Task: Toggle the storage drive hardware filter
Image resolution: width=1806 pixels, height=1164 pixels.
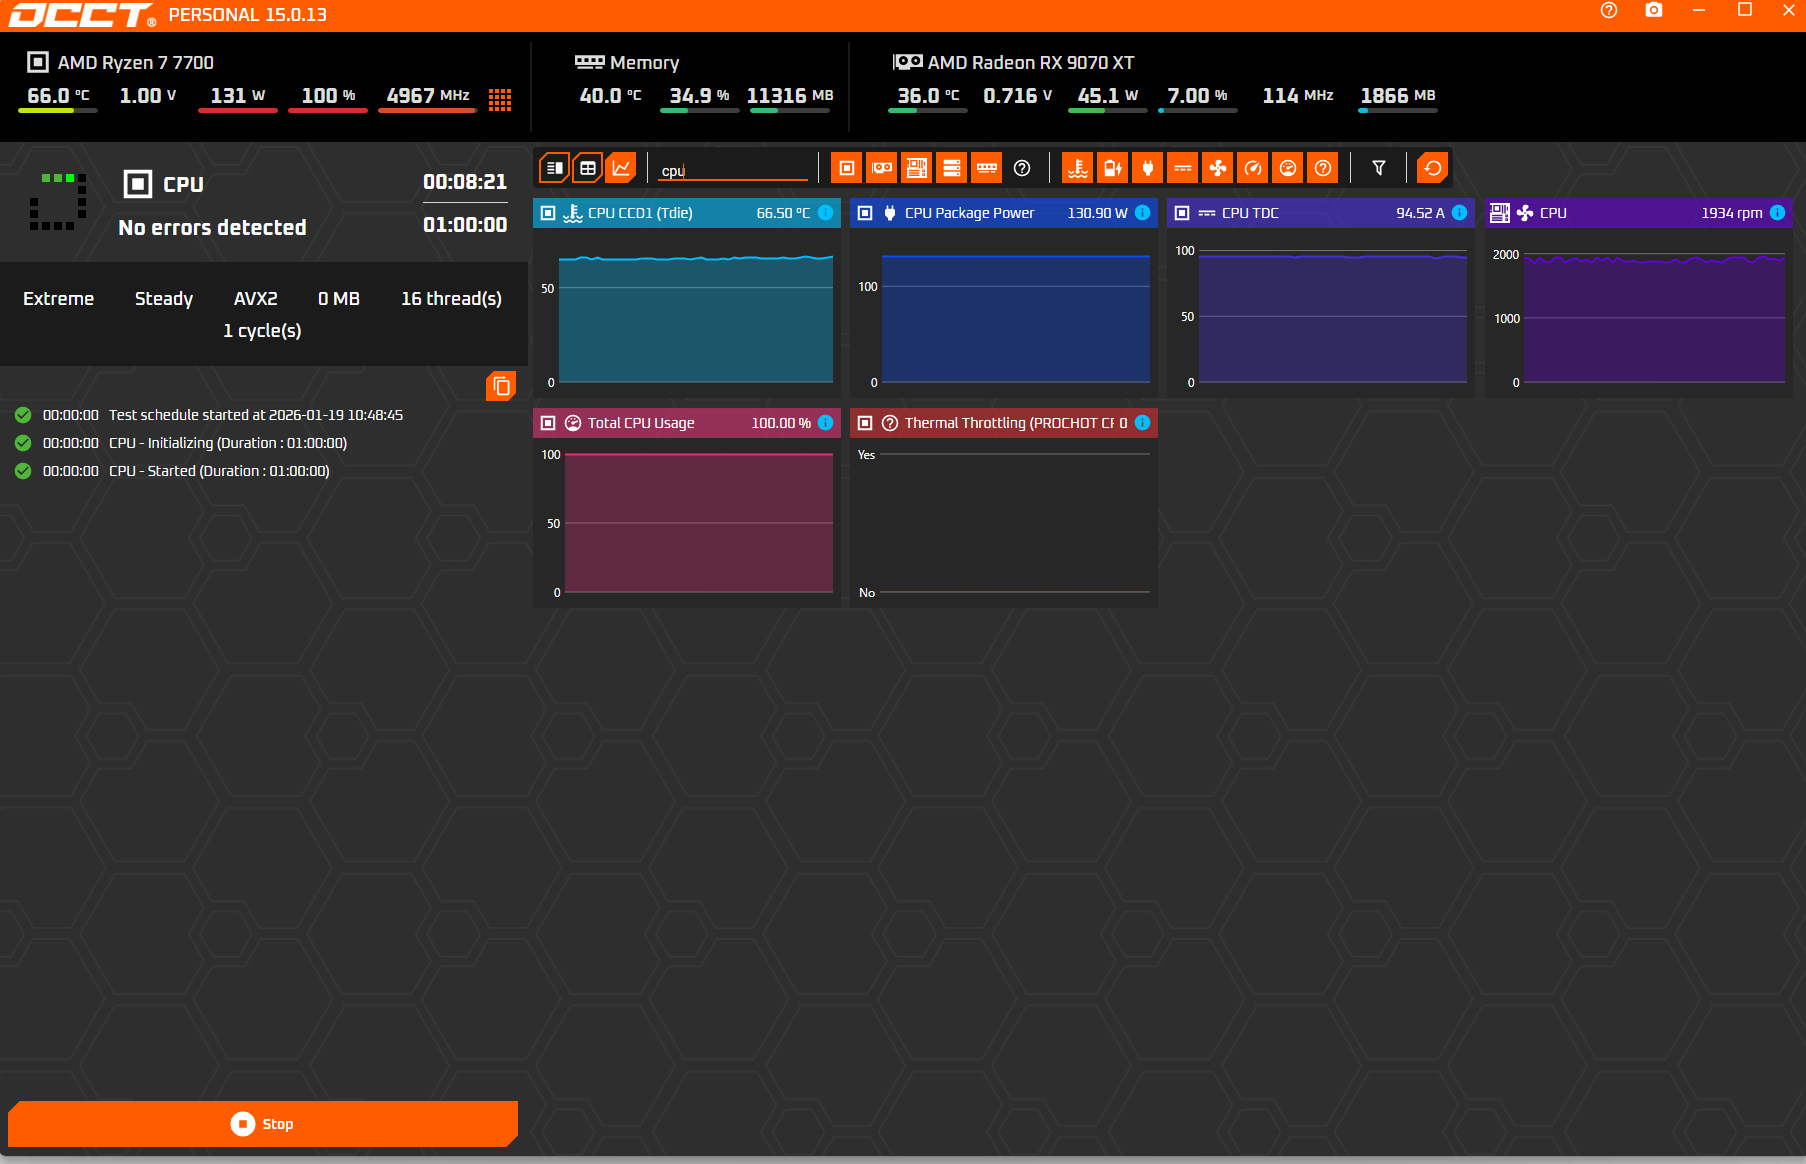Action: pos(951,168)
